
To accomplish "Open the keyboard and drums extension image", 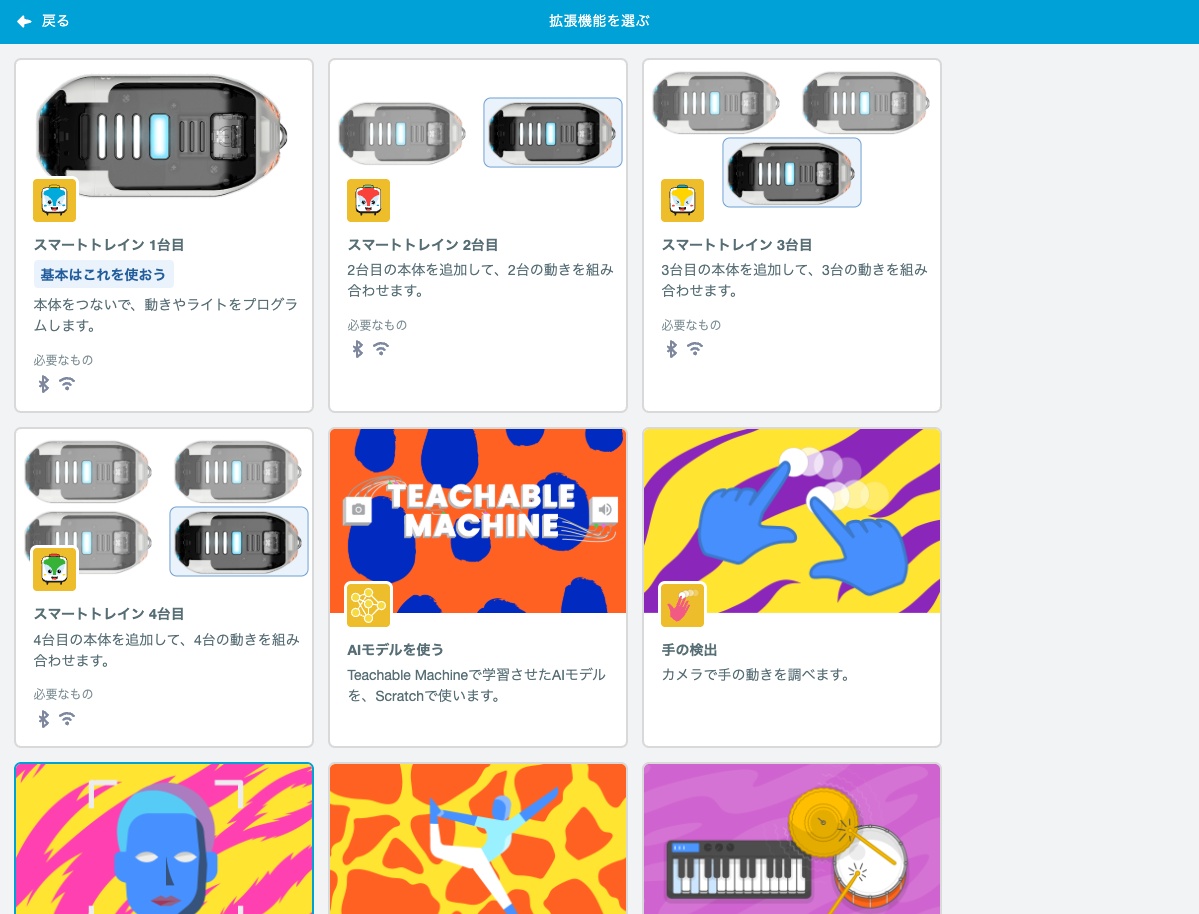I will [x=792, y=839].
